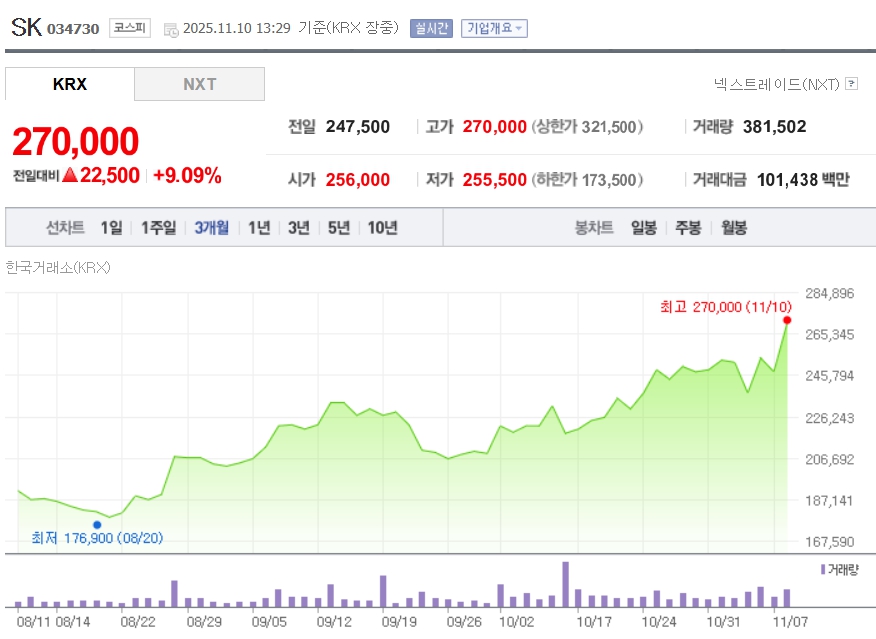Open the 기업개요 dropdown
This screenshot has width=876, height=639.
point(493,28)
